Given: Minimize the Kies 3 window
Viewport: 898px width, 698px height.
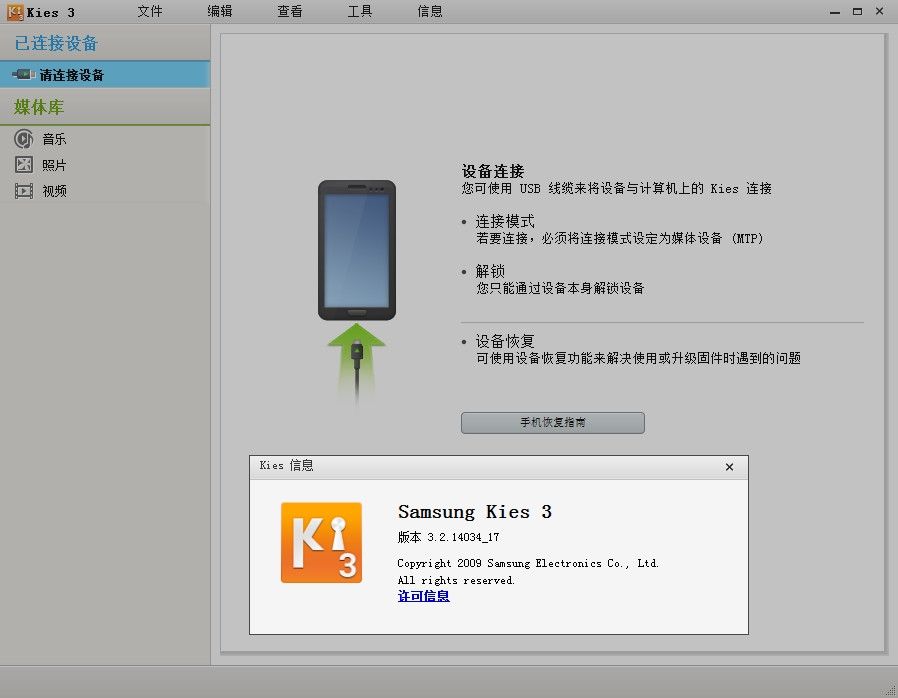Looking at the screenshot, I should click(835, 11).
